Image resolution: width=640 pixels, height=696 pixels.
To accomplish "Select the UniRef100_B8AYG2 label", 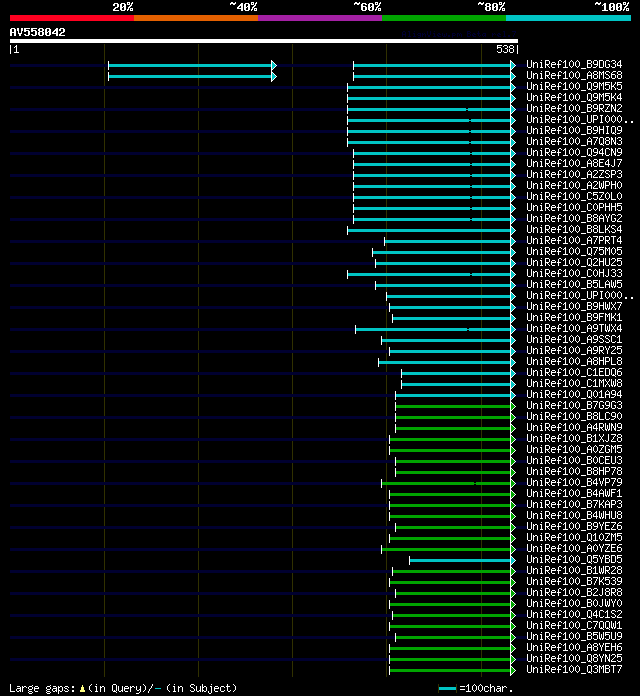I will (574, 218).
